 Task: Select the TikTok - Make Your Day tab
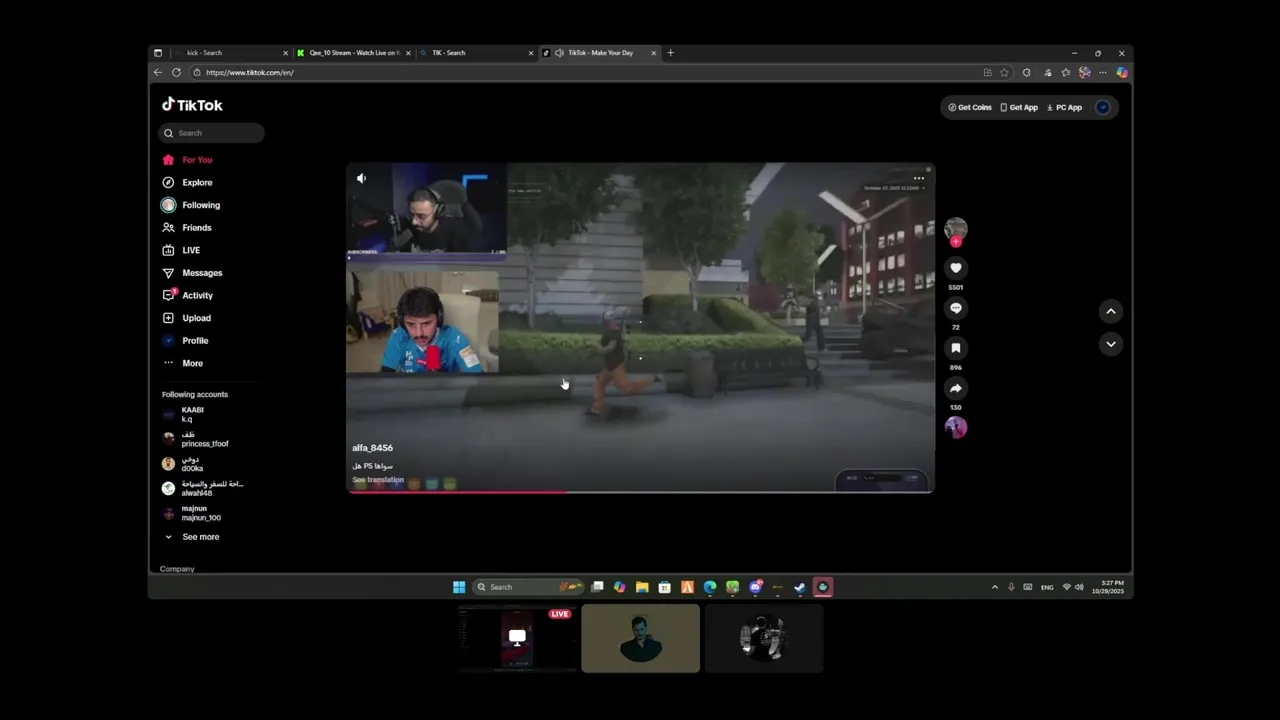(x=599, y=53)
